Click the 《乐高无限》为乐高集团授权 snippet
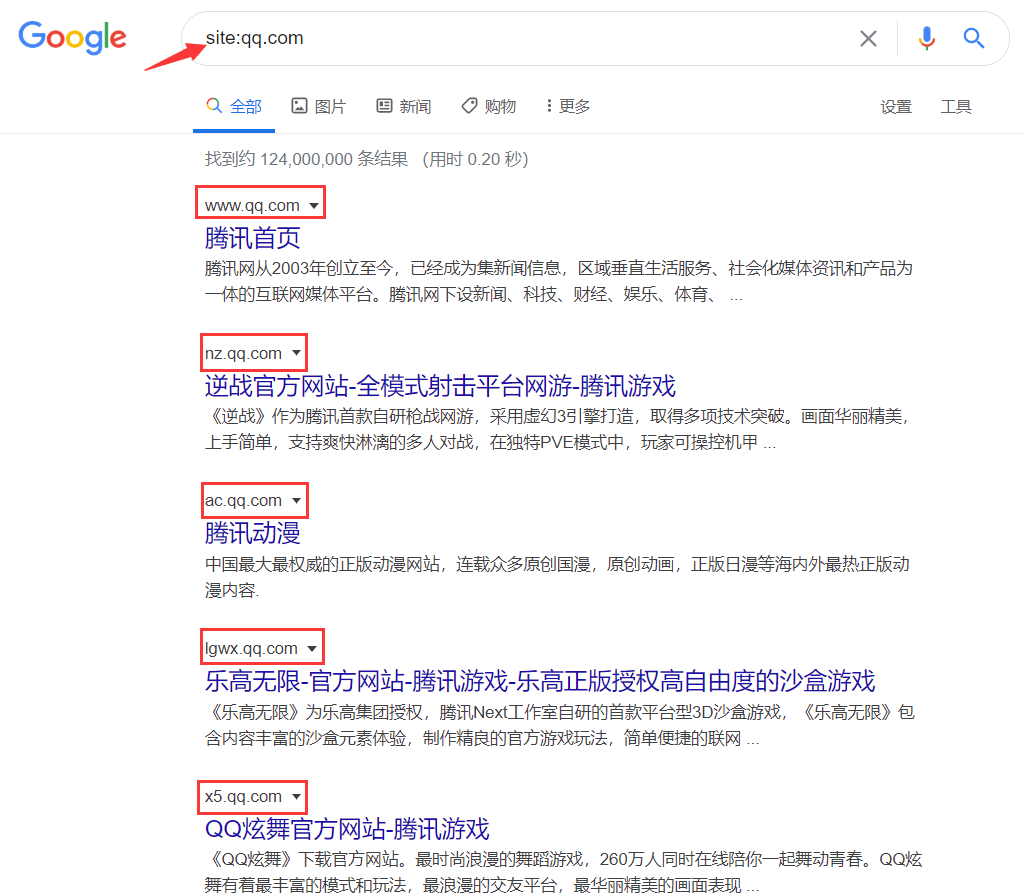 [560, 725]
